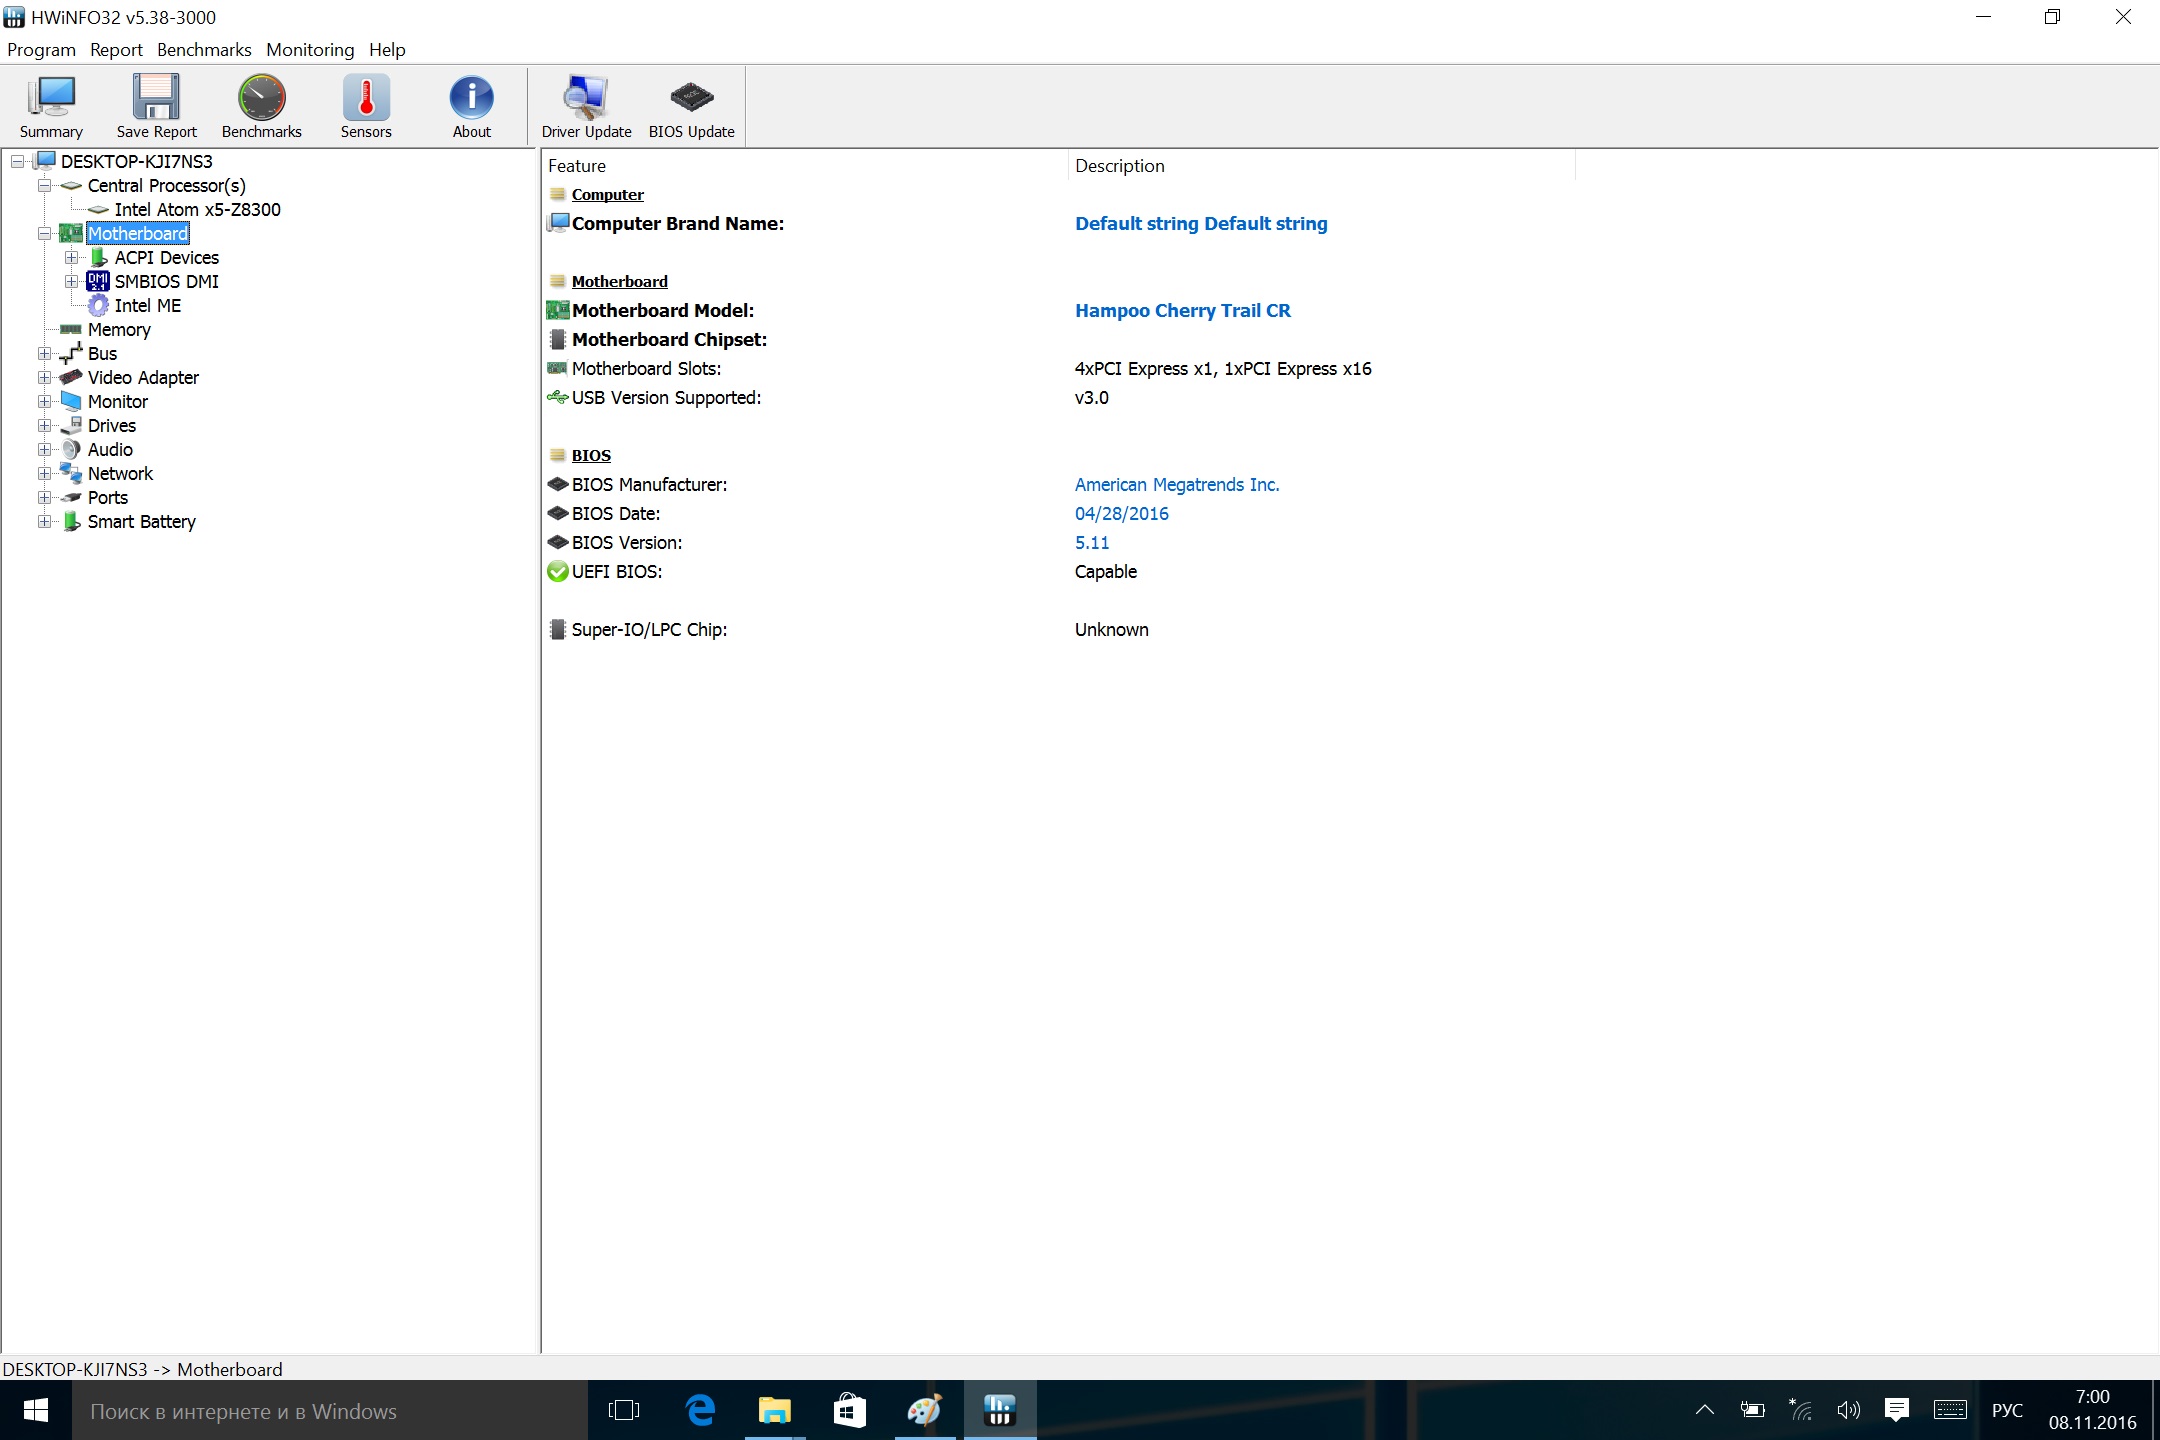Expand the Ports node
This screenshot has height=1440, width=2160.
tap(44, 497)
